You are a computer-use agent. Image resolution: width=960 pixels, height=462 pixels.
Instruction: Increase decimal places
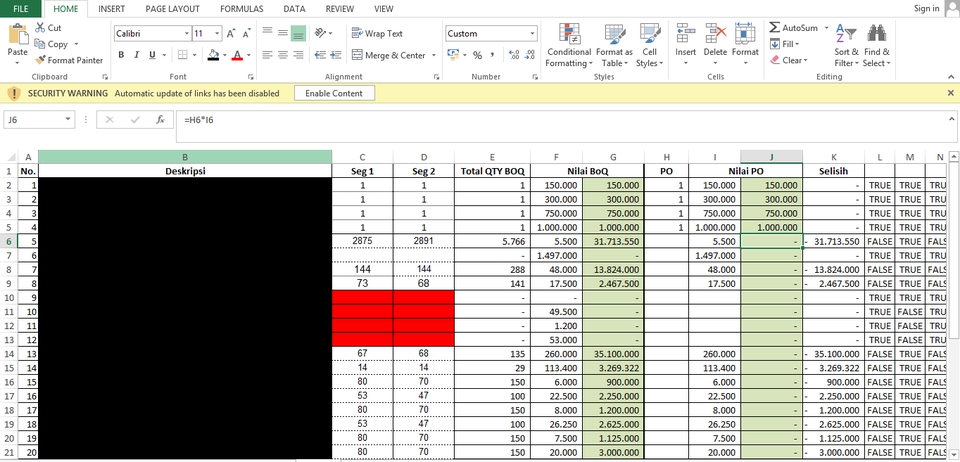(513, 55)
